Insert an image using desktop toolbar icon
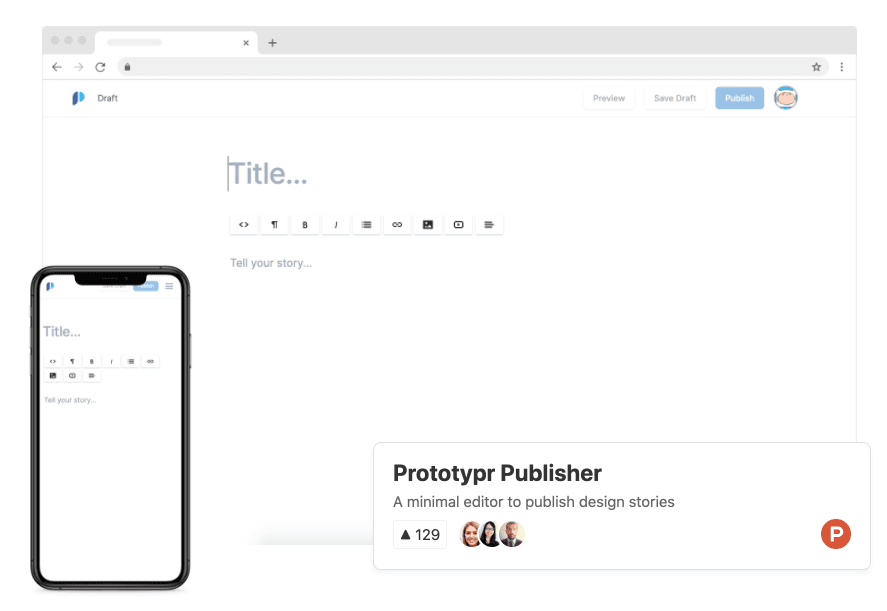 [428, 225]
